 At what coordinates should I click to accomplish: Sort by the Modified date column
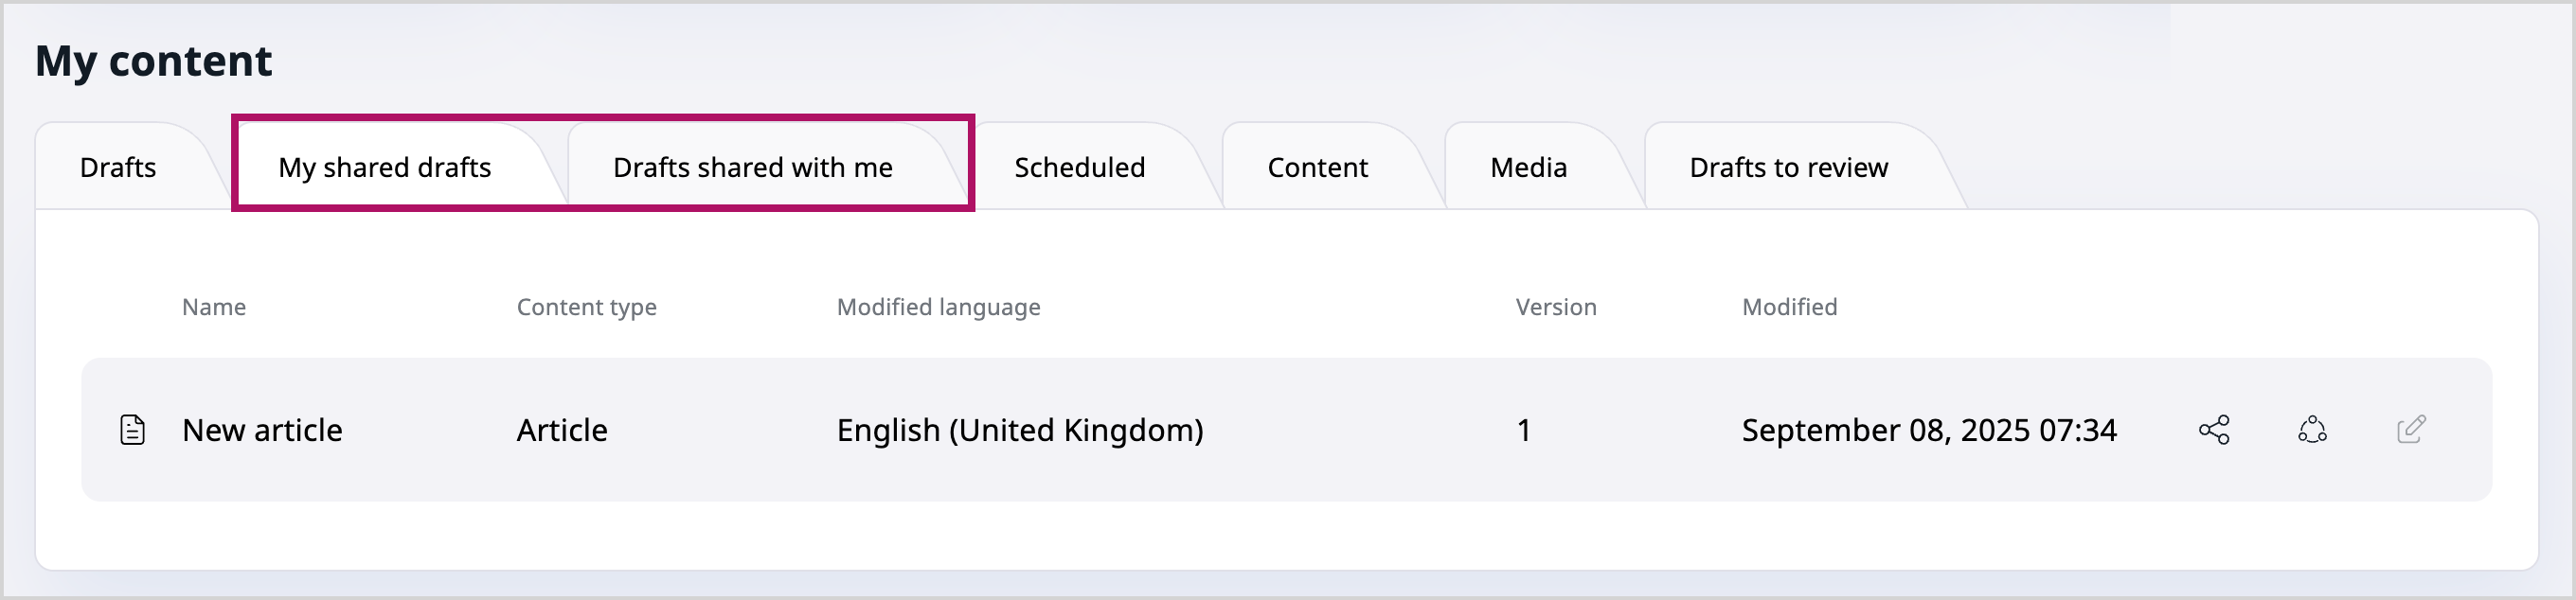tap(1789, 307)
